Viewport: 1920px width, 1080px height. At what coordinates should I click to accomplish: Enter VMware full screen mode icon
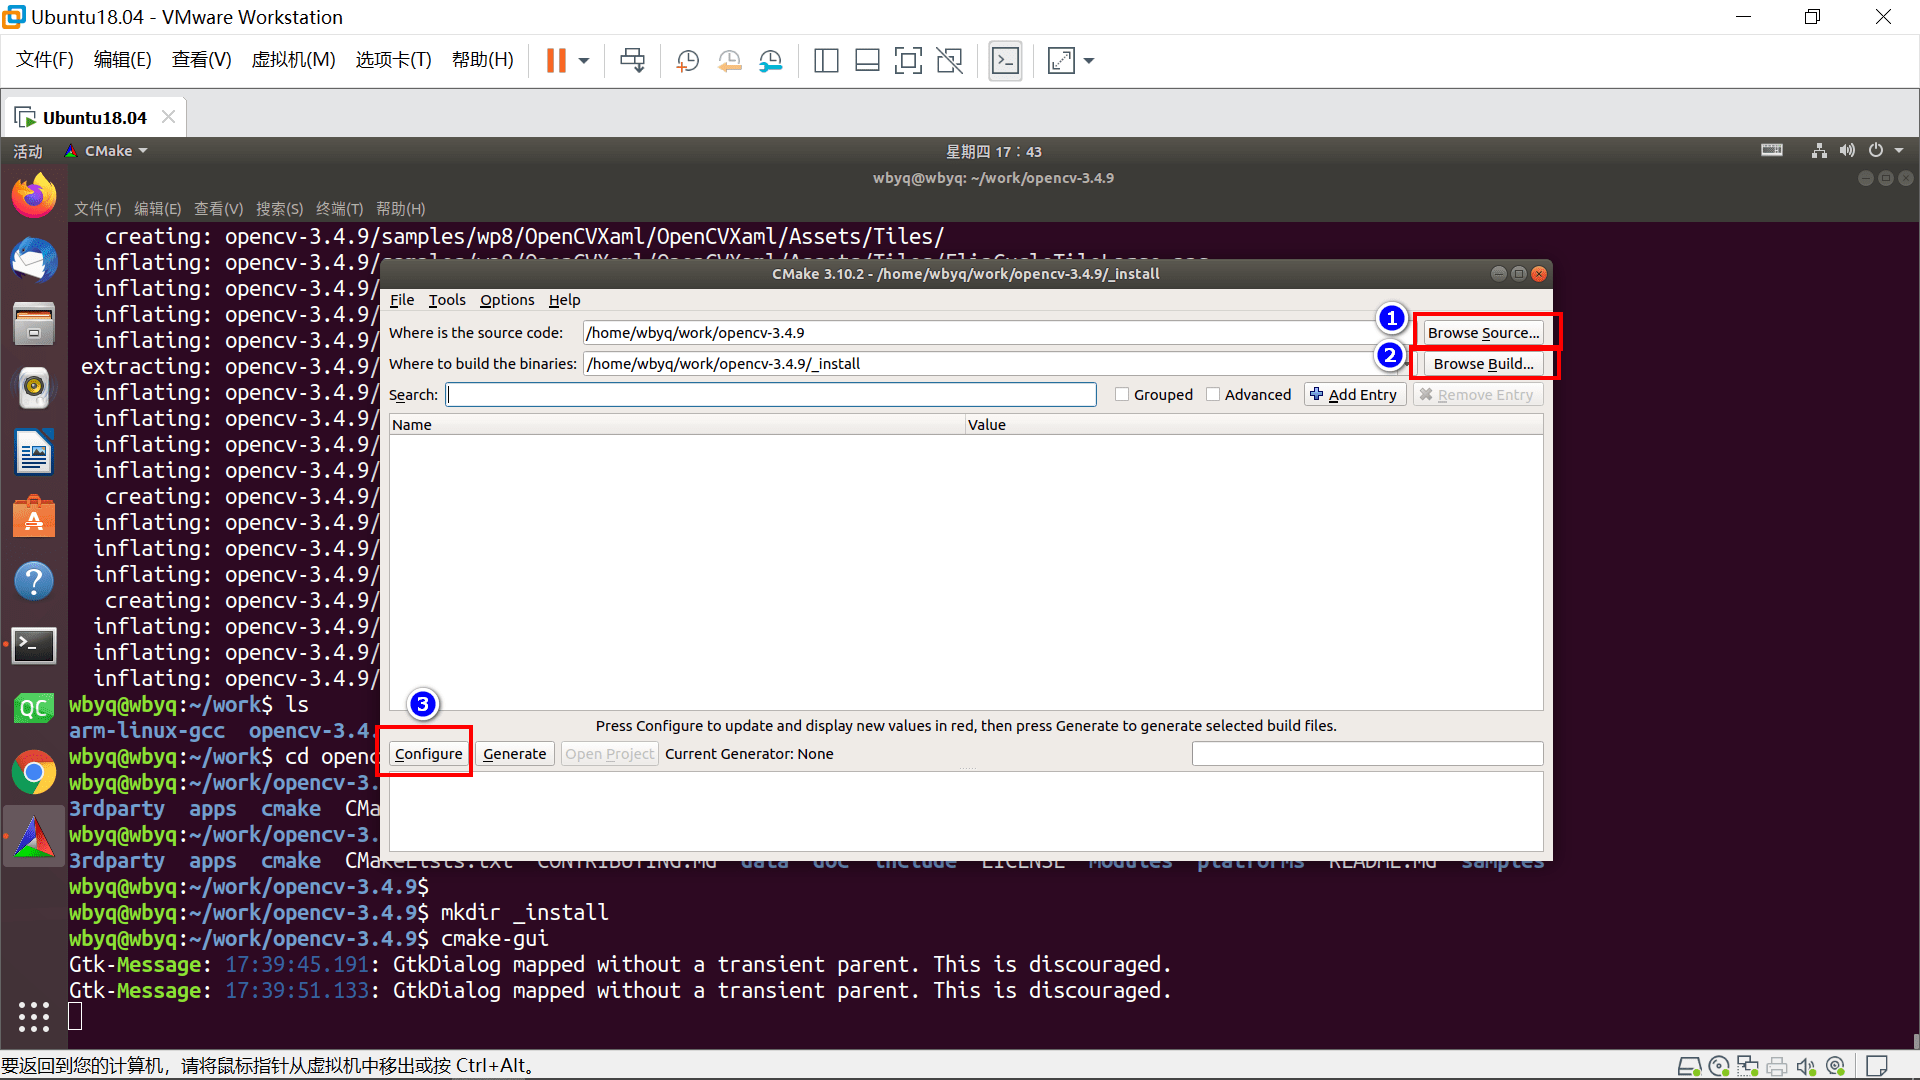tap(908, 61)
